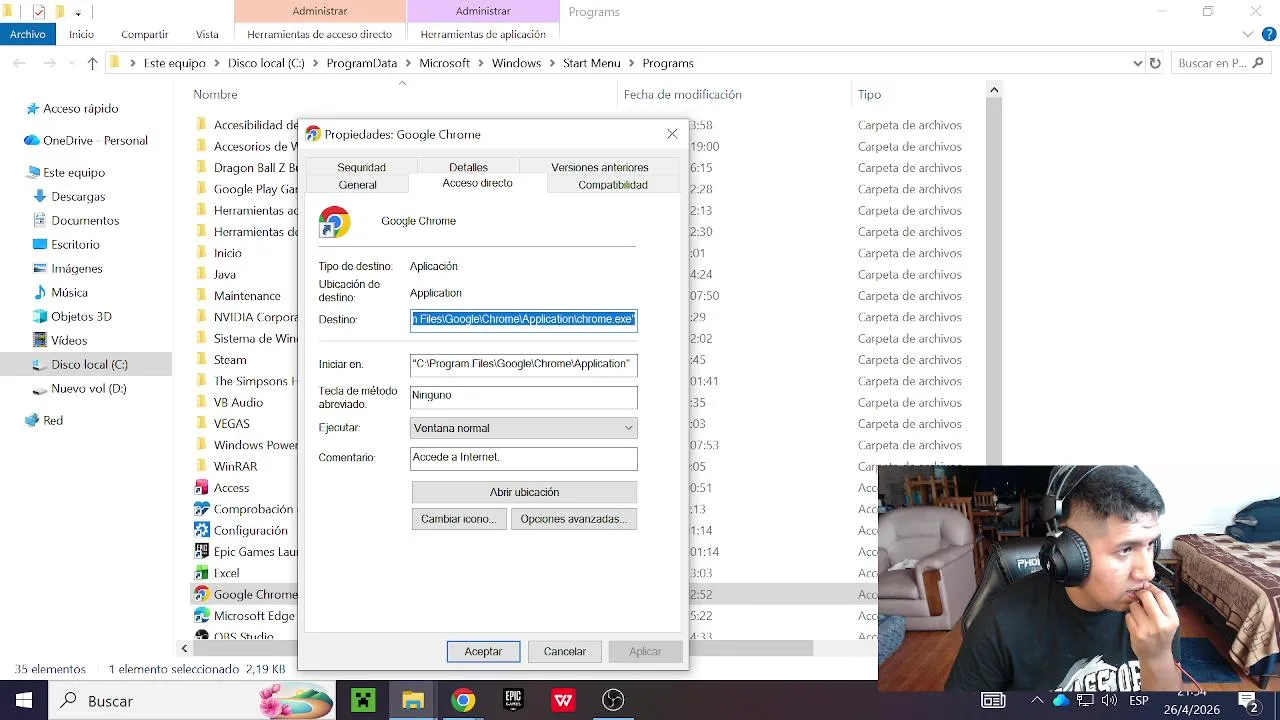Click the Excel shortcut icon
This screenshot has height=720, width=1280.
point(201,573)
